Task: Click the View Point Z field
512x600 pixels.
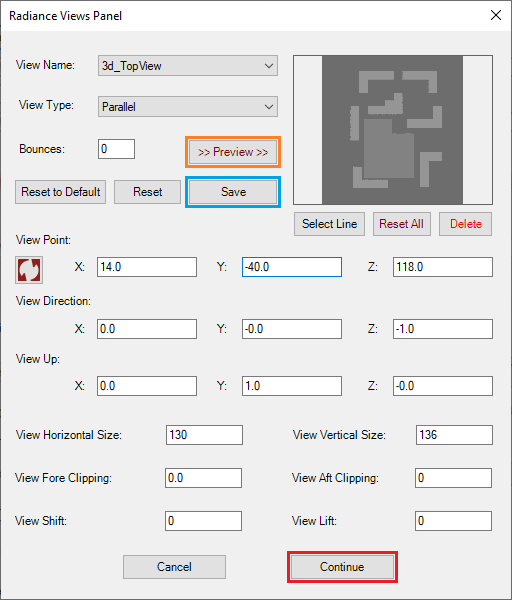Action: [x=443, y=267]
